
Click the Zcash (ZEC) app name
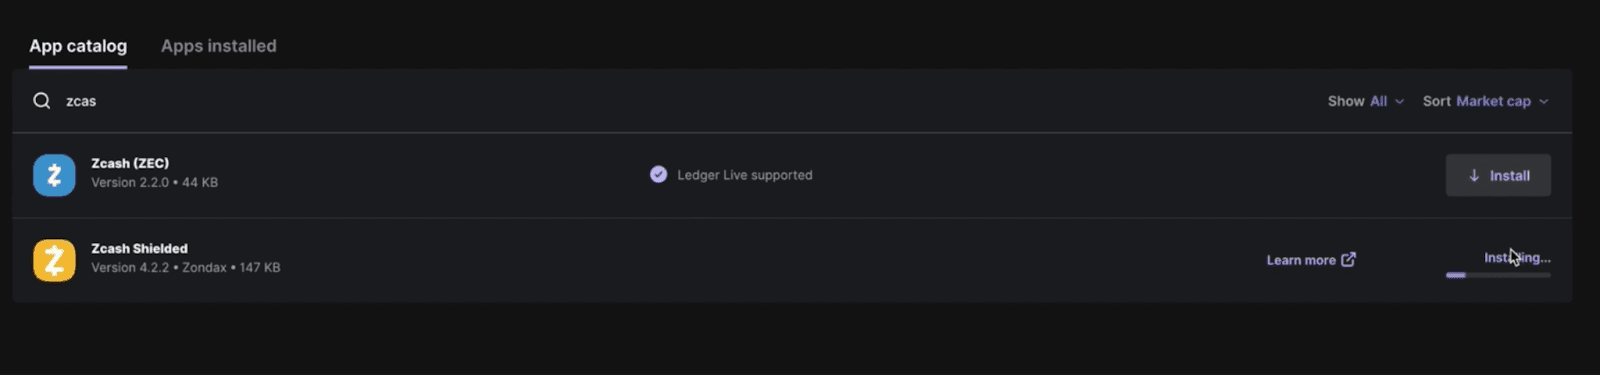pyautogui.click(x=130, y=163)
